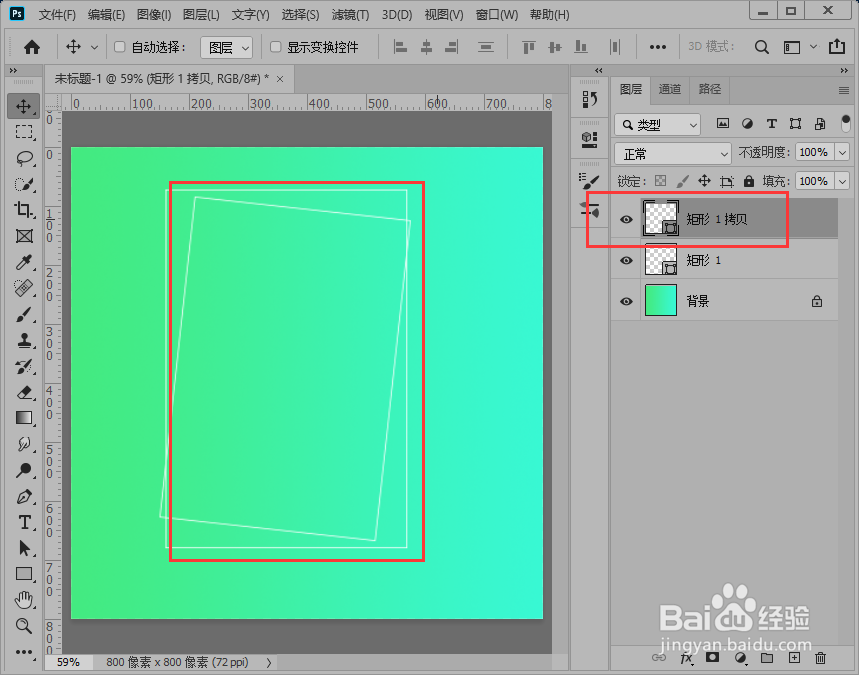Open the 图像(I) menu

click(154, 15)
